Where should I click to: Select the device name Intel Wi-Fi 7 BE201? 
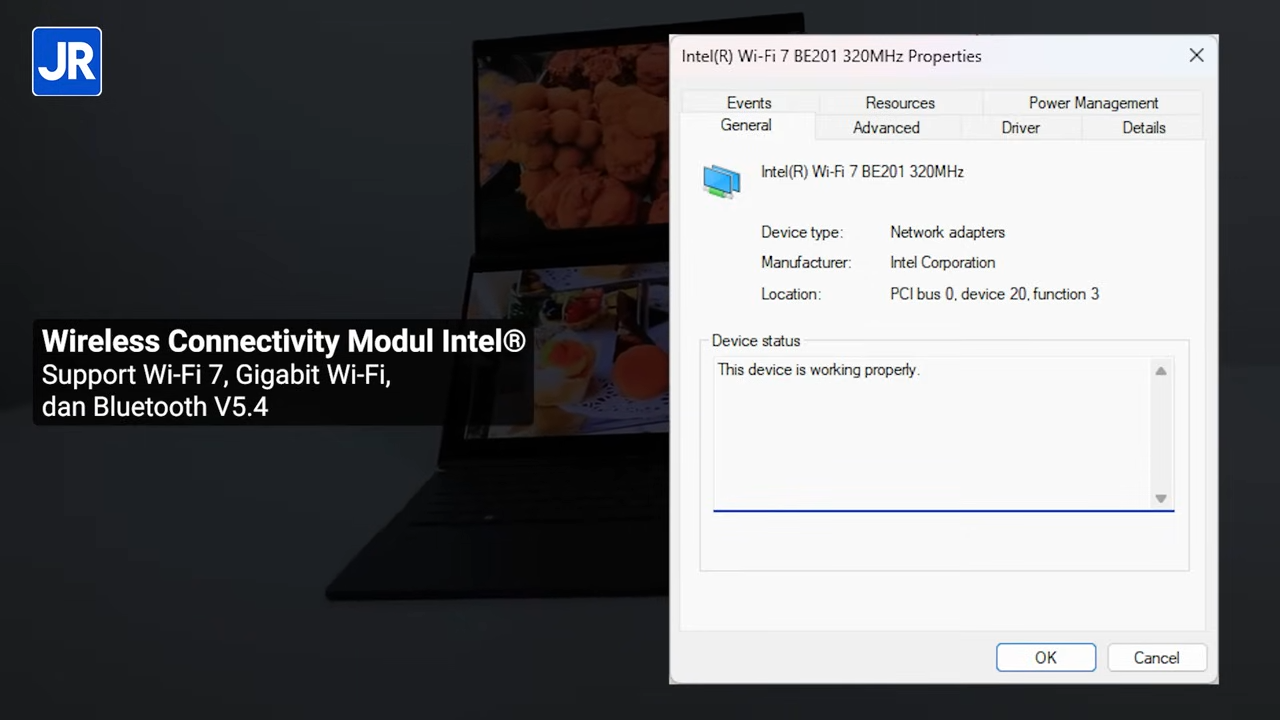(862, 171)
